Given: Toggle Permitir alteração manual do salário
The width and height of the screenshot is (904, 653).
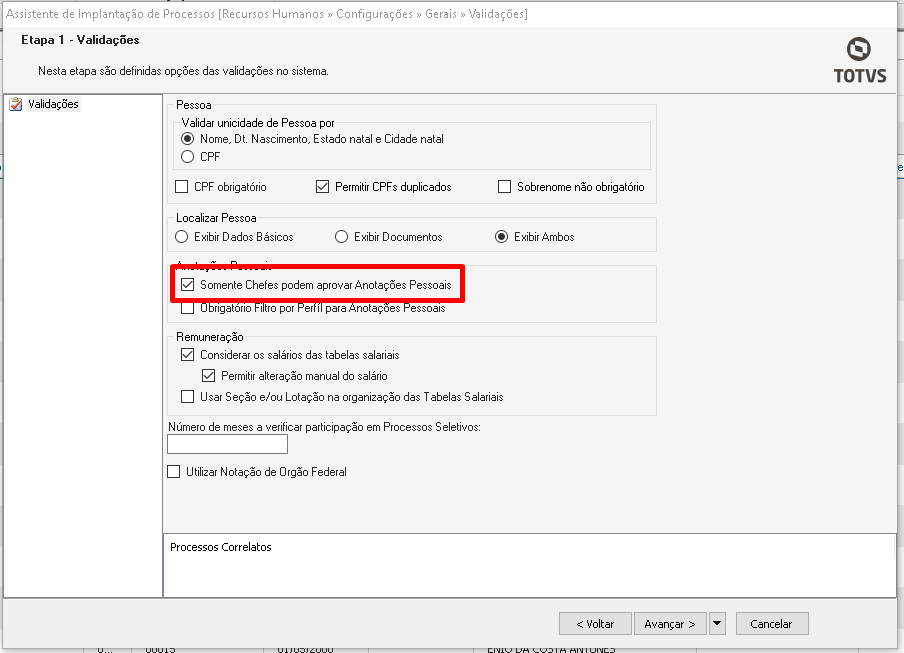Looking at the screenshot, I should [x=208, y=376].
